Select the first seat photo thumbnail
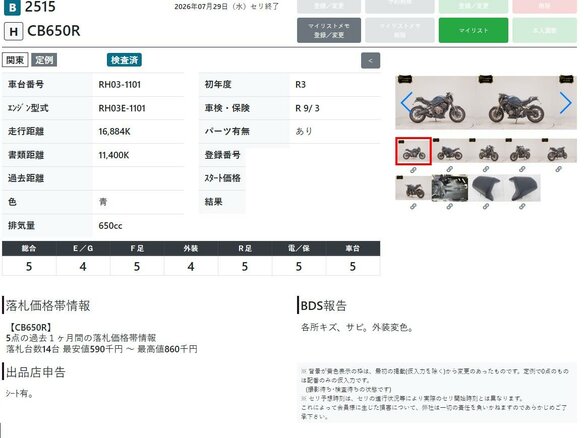 point(486,188)
